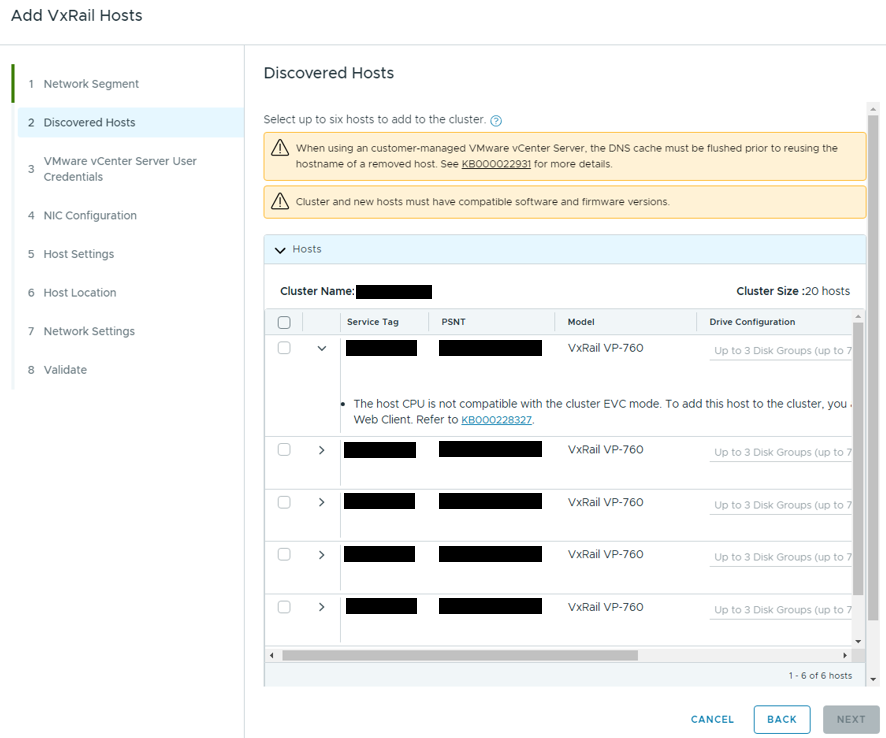Expand the fifth host row details
Screen dimensions: 886x738
pyautogui.click(x=322, y=607)
